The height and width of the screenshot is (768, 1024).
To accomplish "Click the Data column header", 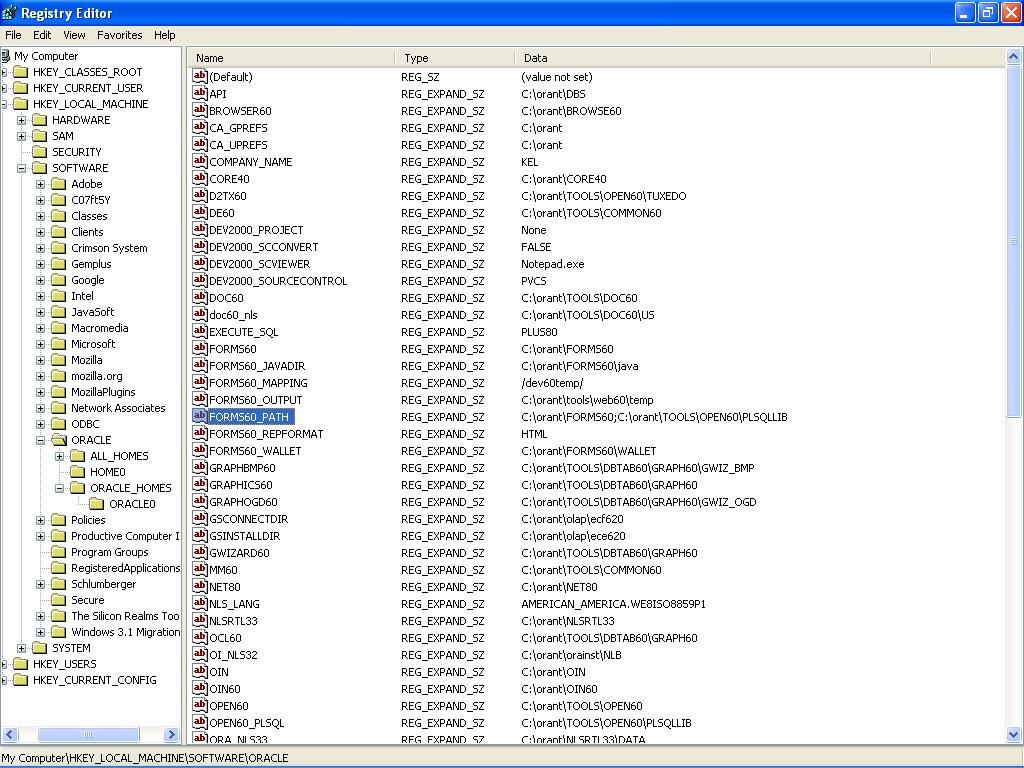I will (x=720, y=58).
